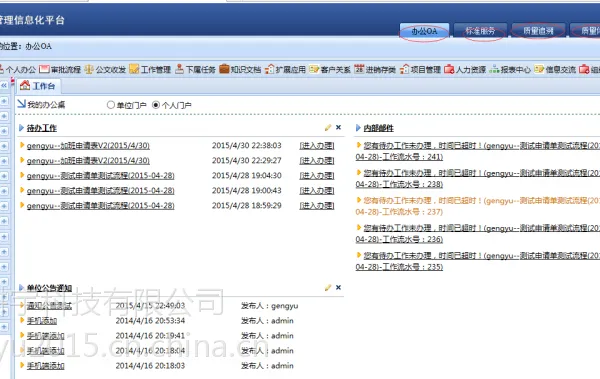
Task: Click the 信息交流 note icon
Action: tap(539, 69)
